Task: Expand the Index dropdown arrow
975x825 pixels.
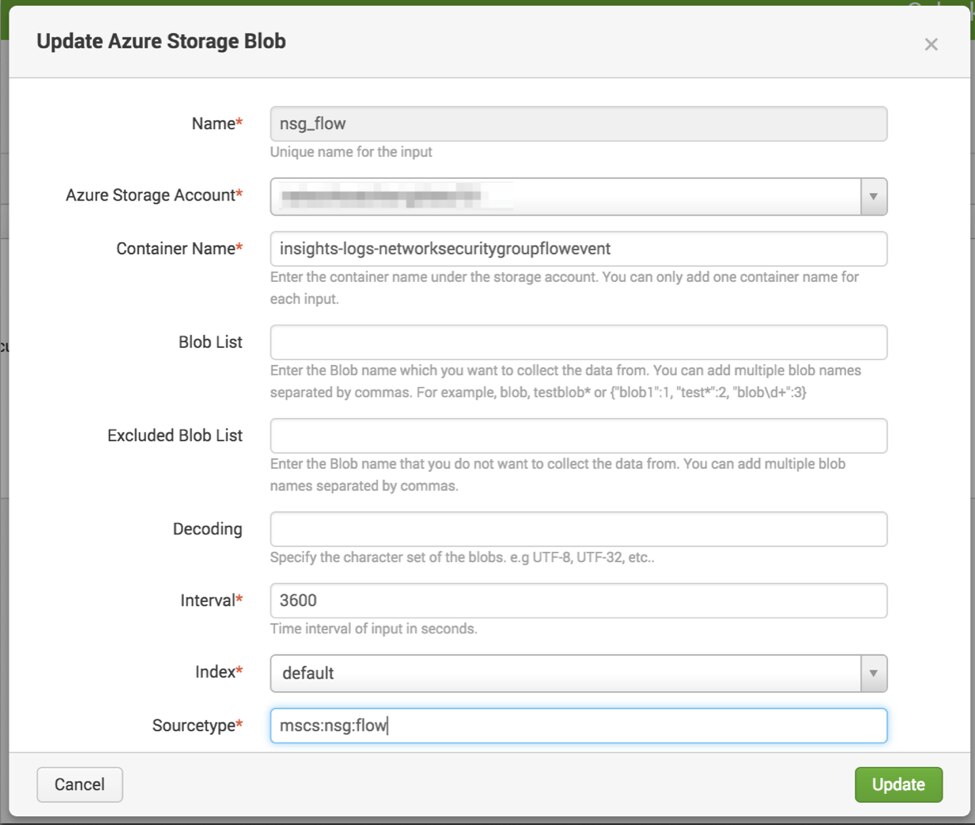Action: 873,673
